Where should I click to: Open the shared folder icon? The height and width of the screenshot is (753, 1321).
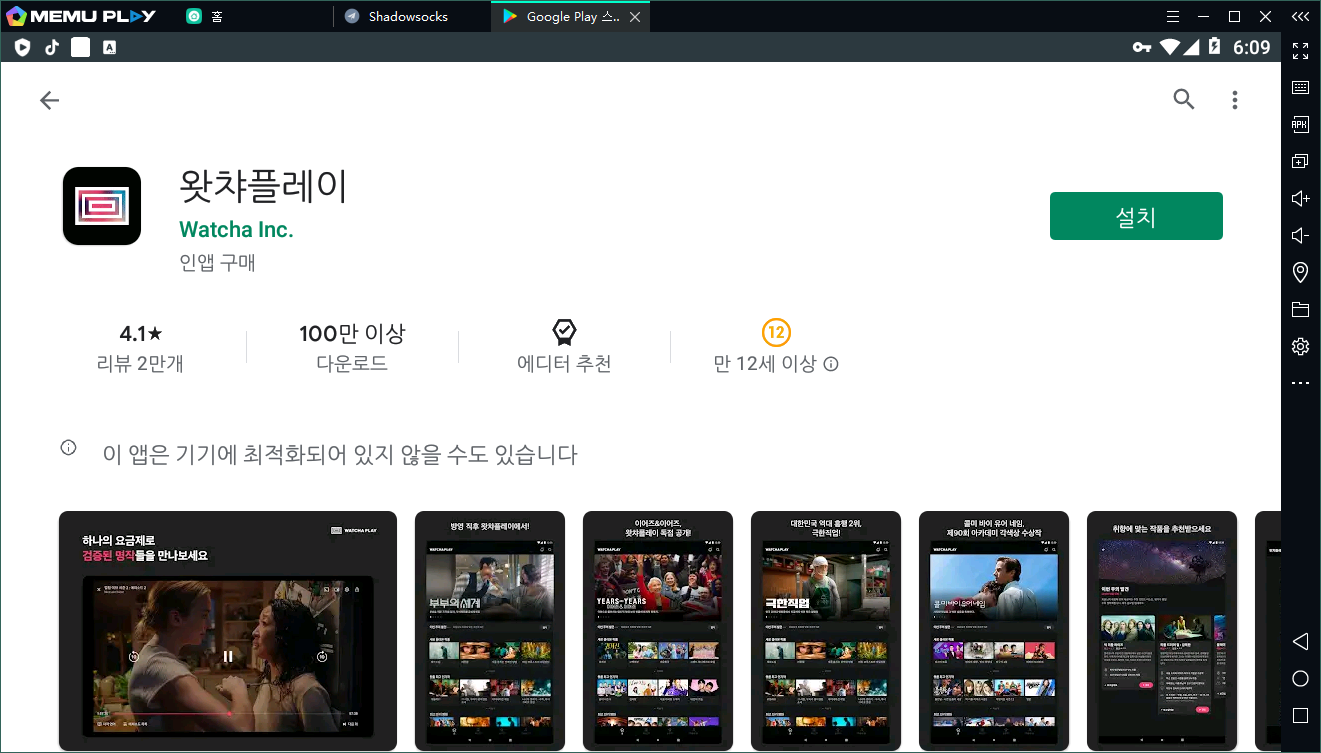[x=1300, y=309]
